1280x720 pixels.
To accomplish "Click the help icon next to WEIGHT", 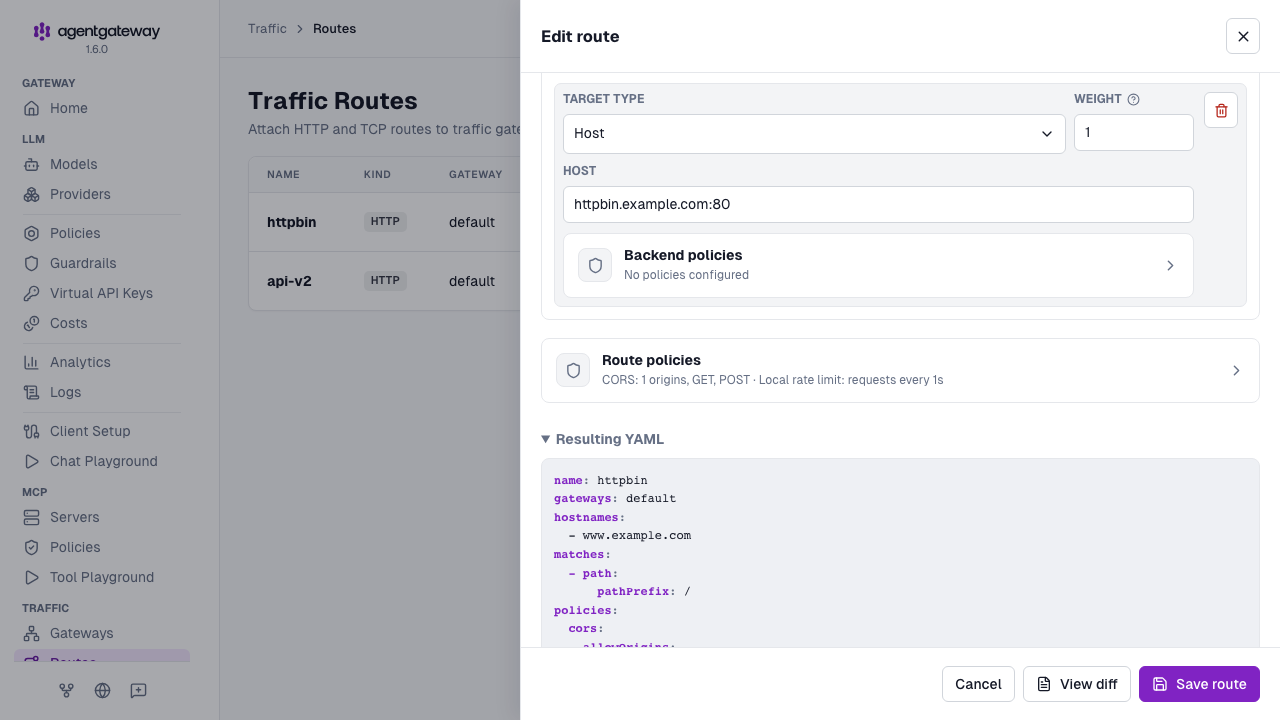I will pos(1134,99).
